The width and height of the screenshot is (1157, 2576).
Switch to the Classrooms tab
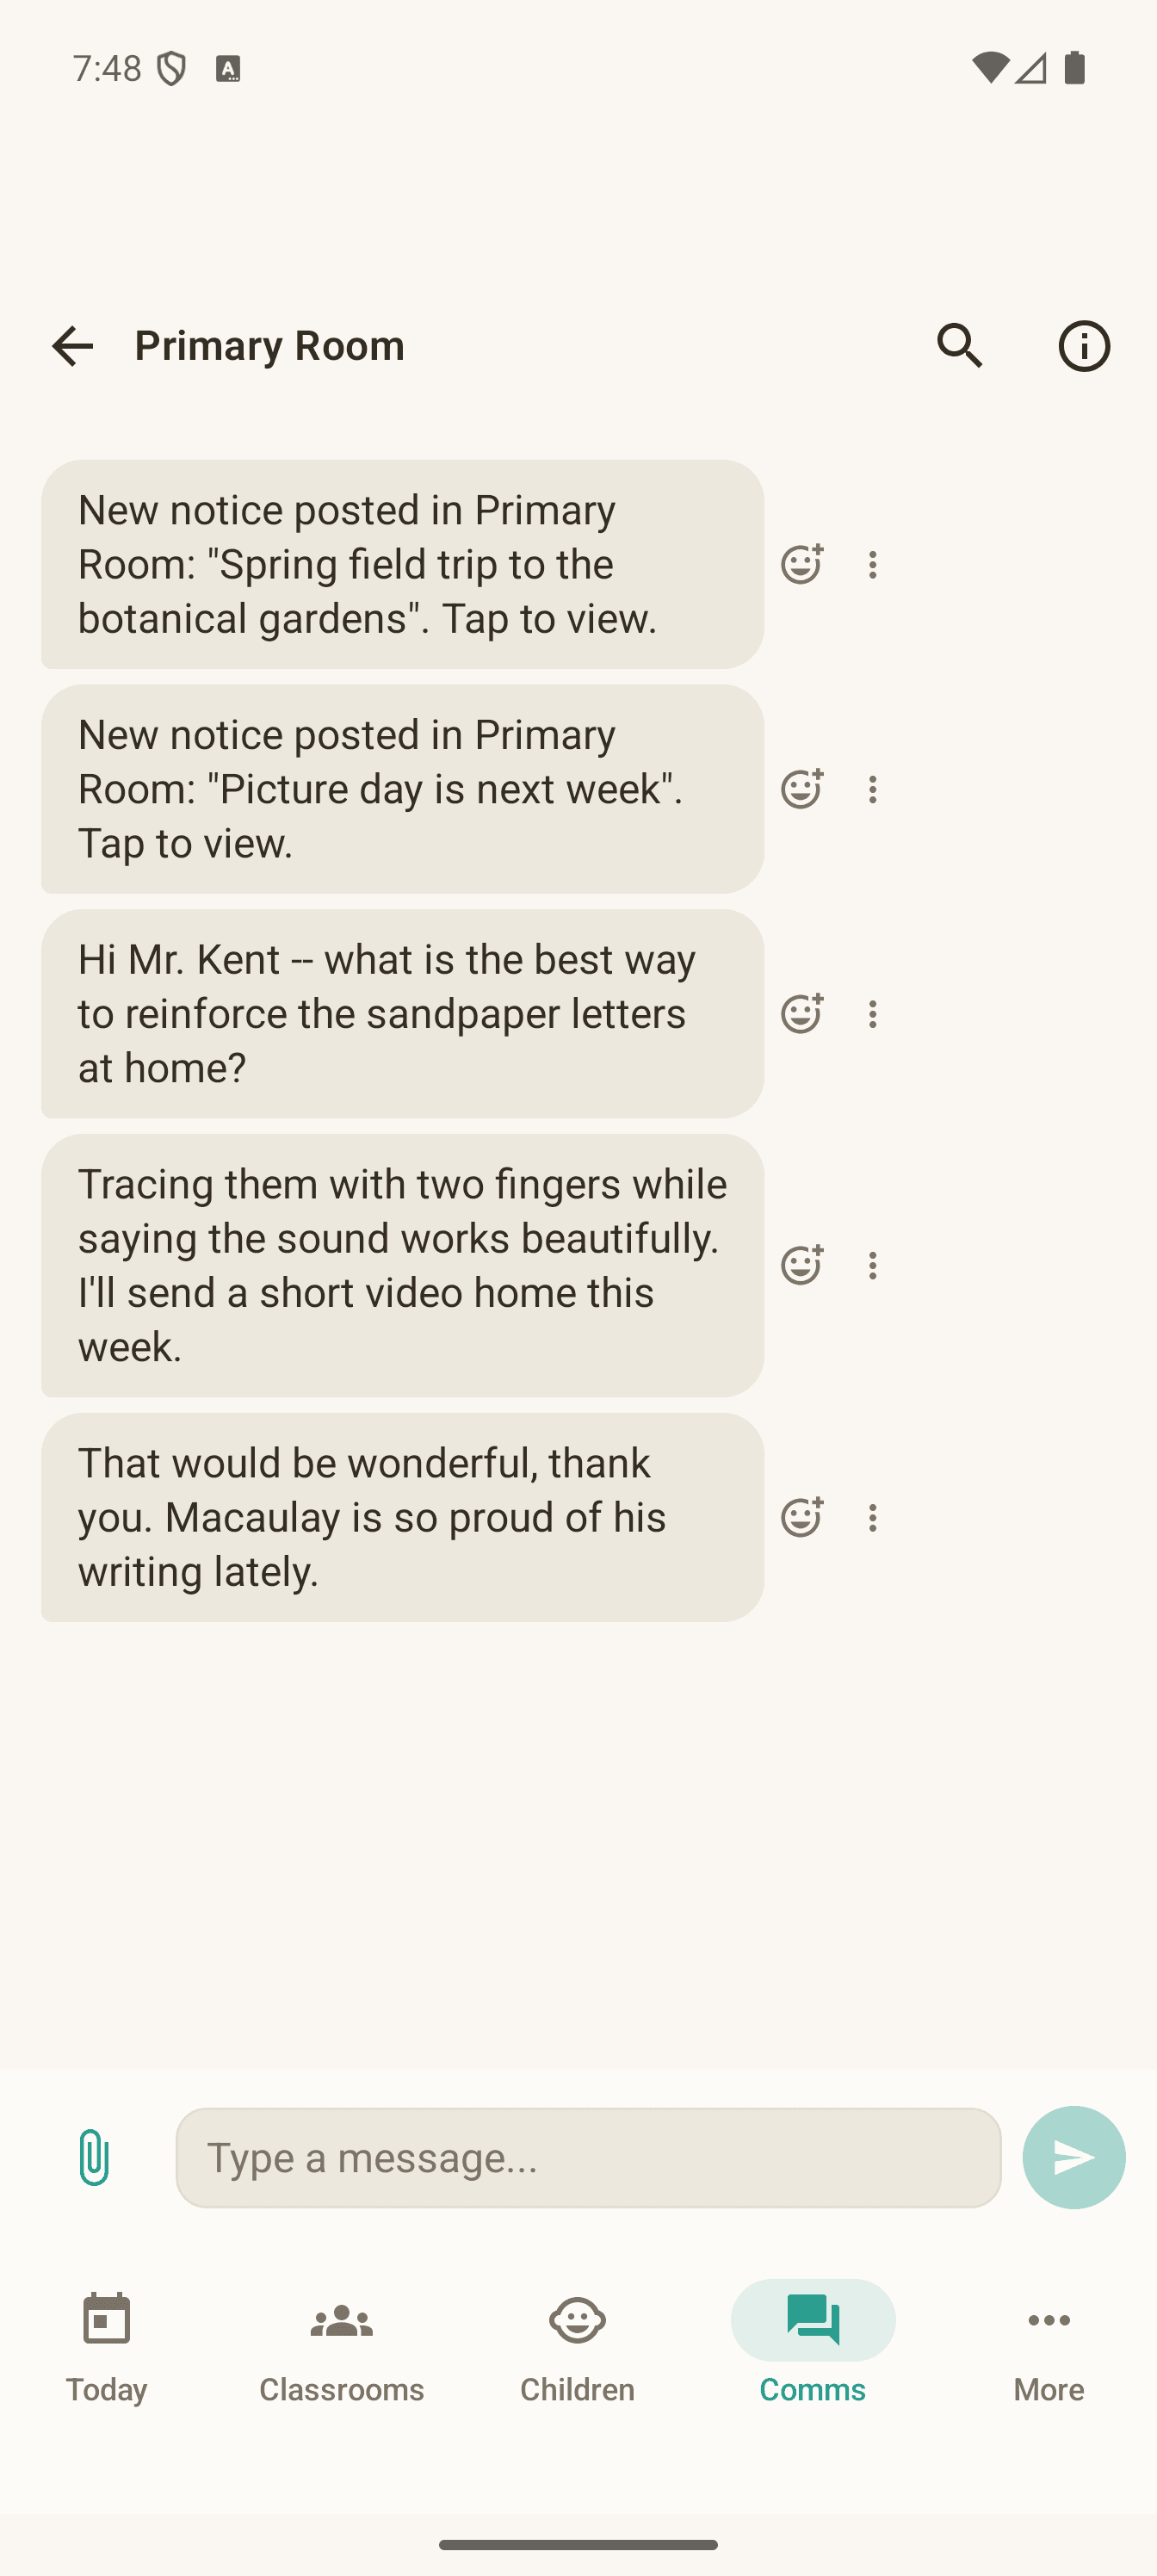click(342, 2346)
